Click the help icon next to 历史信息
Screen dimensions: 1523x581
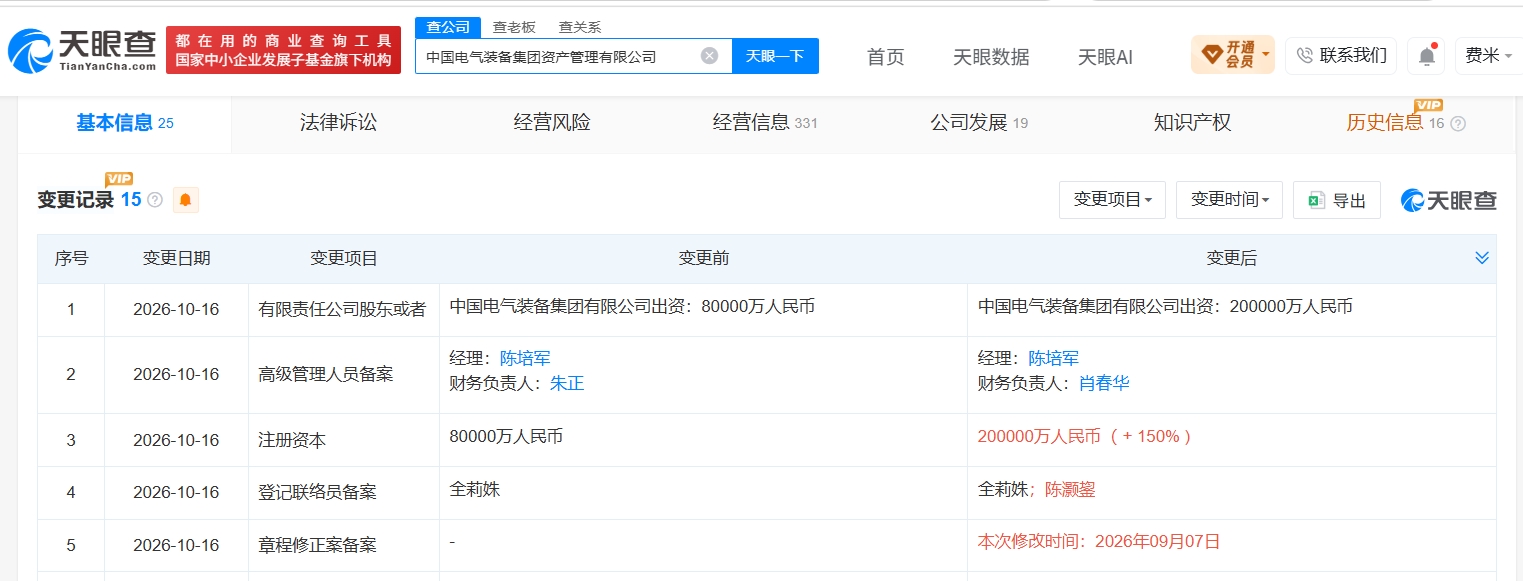(x=1458, y=124)
